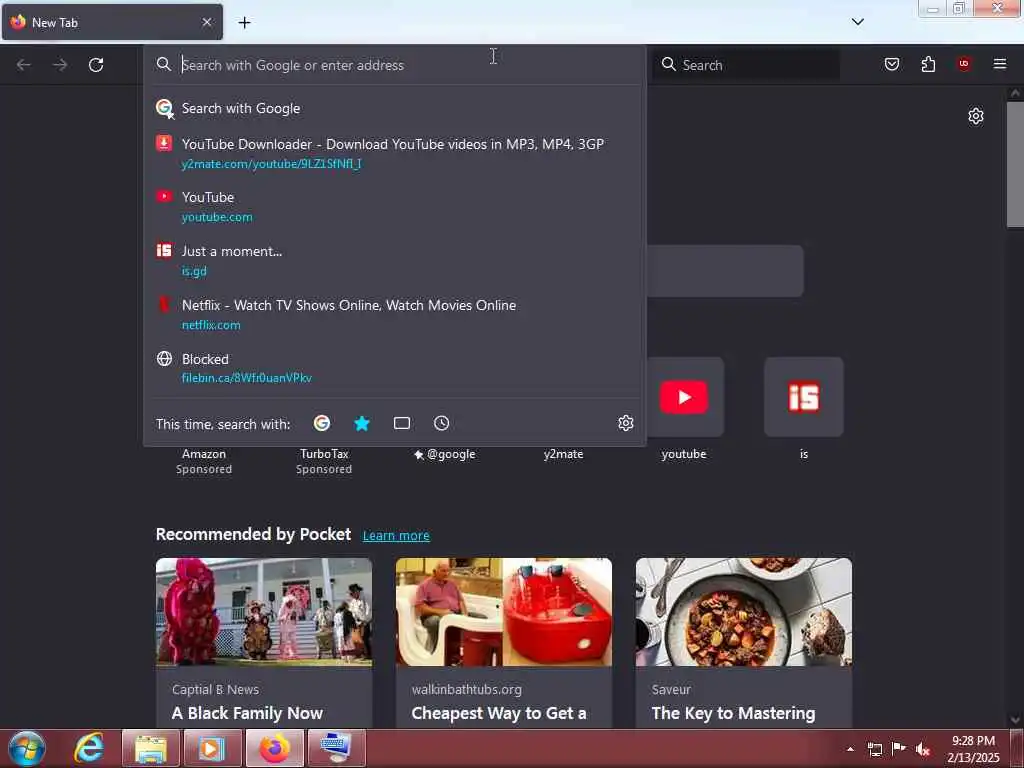Open the Captial B News story thumbnail
Viewport: 1024px width, 768px height.
pos(264,612)
